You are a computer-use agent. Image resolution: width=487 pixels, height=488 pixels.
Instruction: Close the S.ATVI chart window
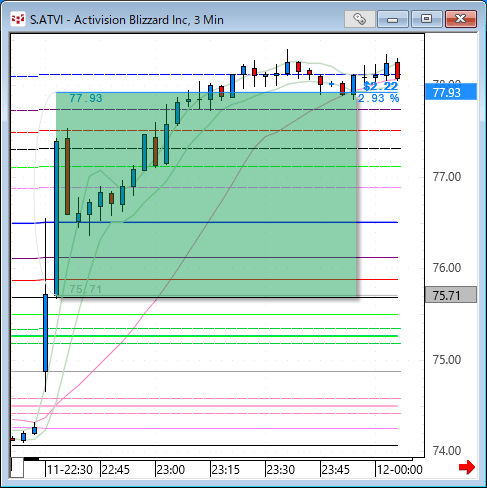461,19
